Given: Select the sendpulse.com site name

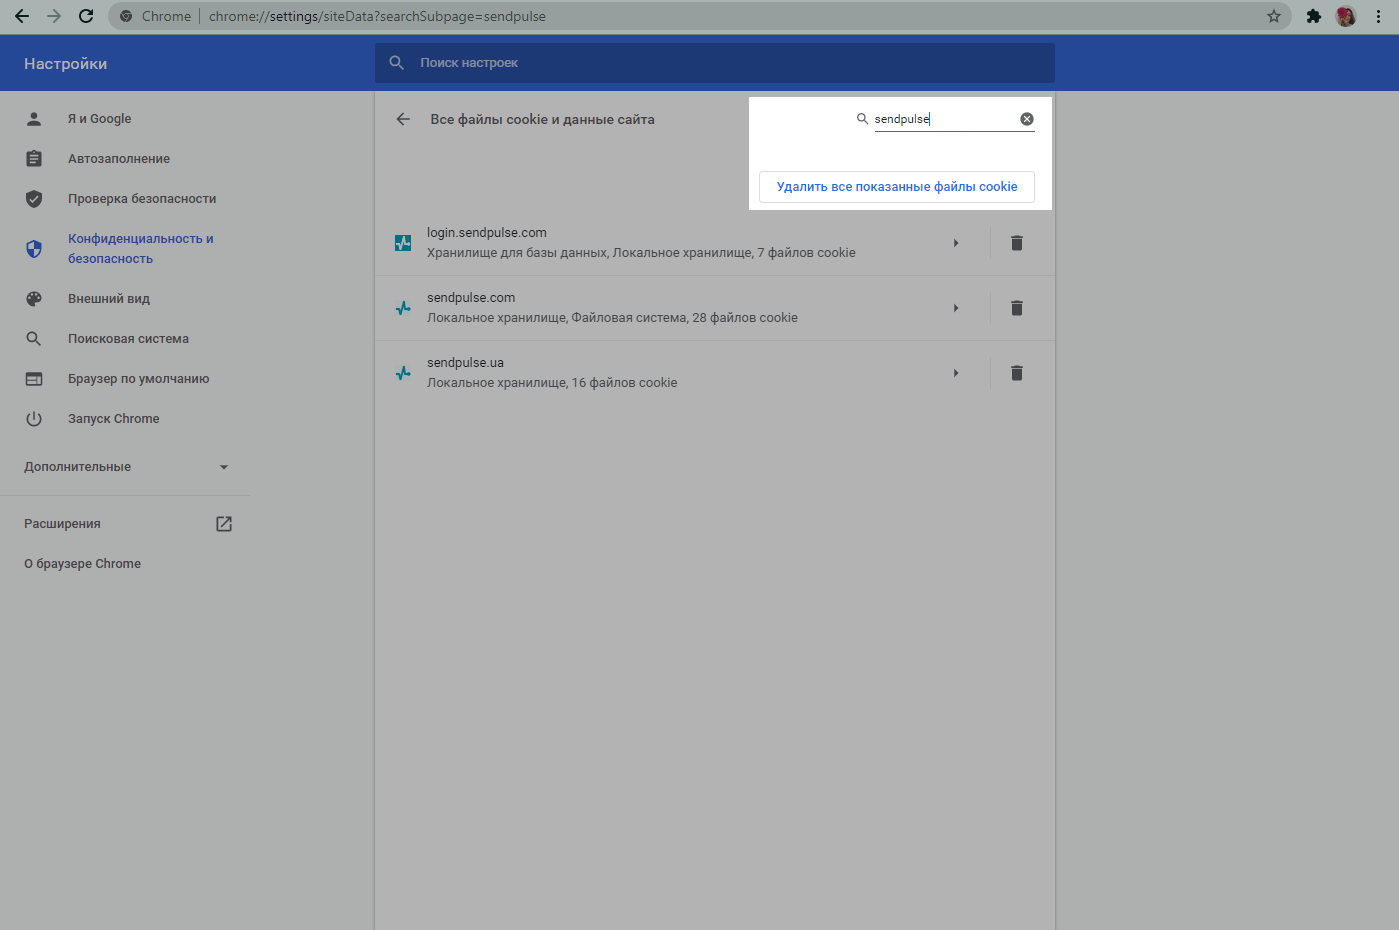Looking at the screenshot, I should click(471, 298).
